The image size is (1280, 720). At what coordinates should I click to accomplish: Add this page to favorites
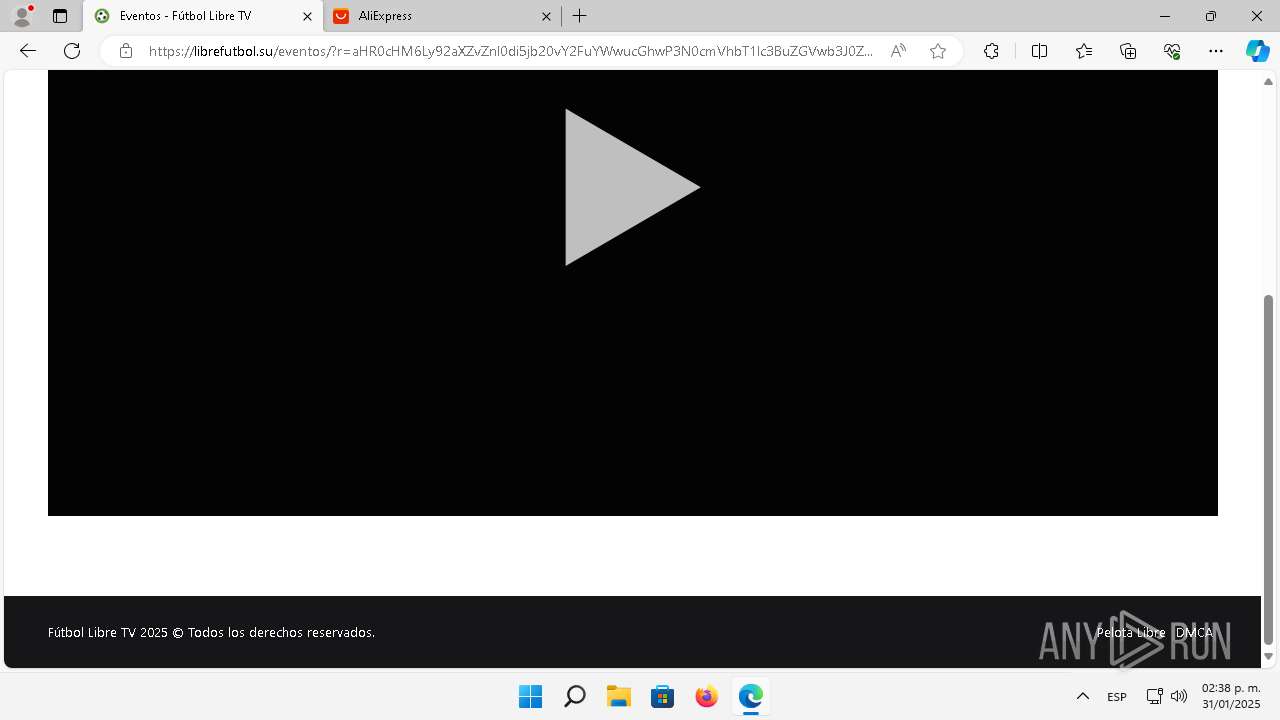(x=938, y=51)
